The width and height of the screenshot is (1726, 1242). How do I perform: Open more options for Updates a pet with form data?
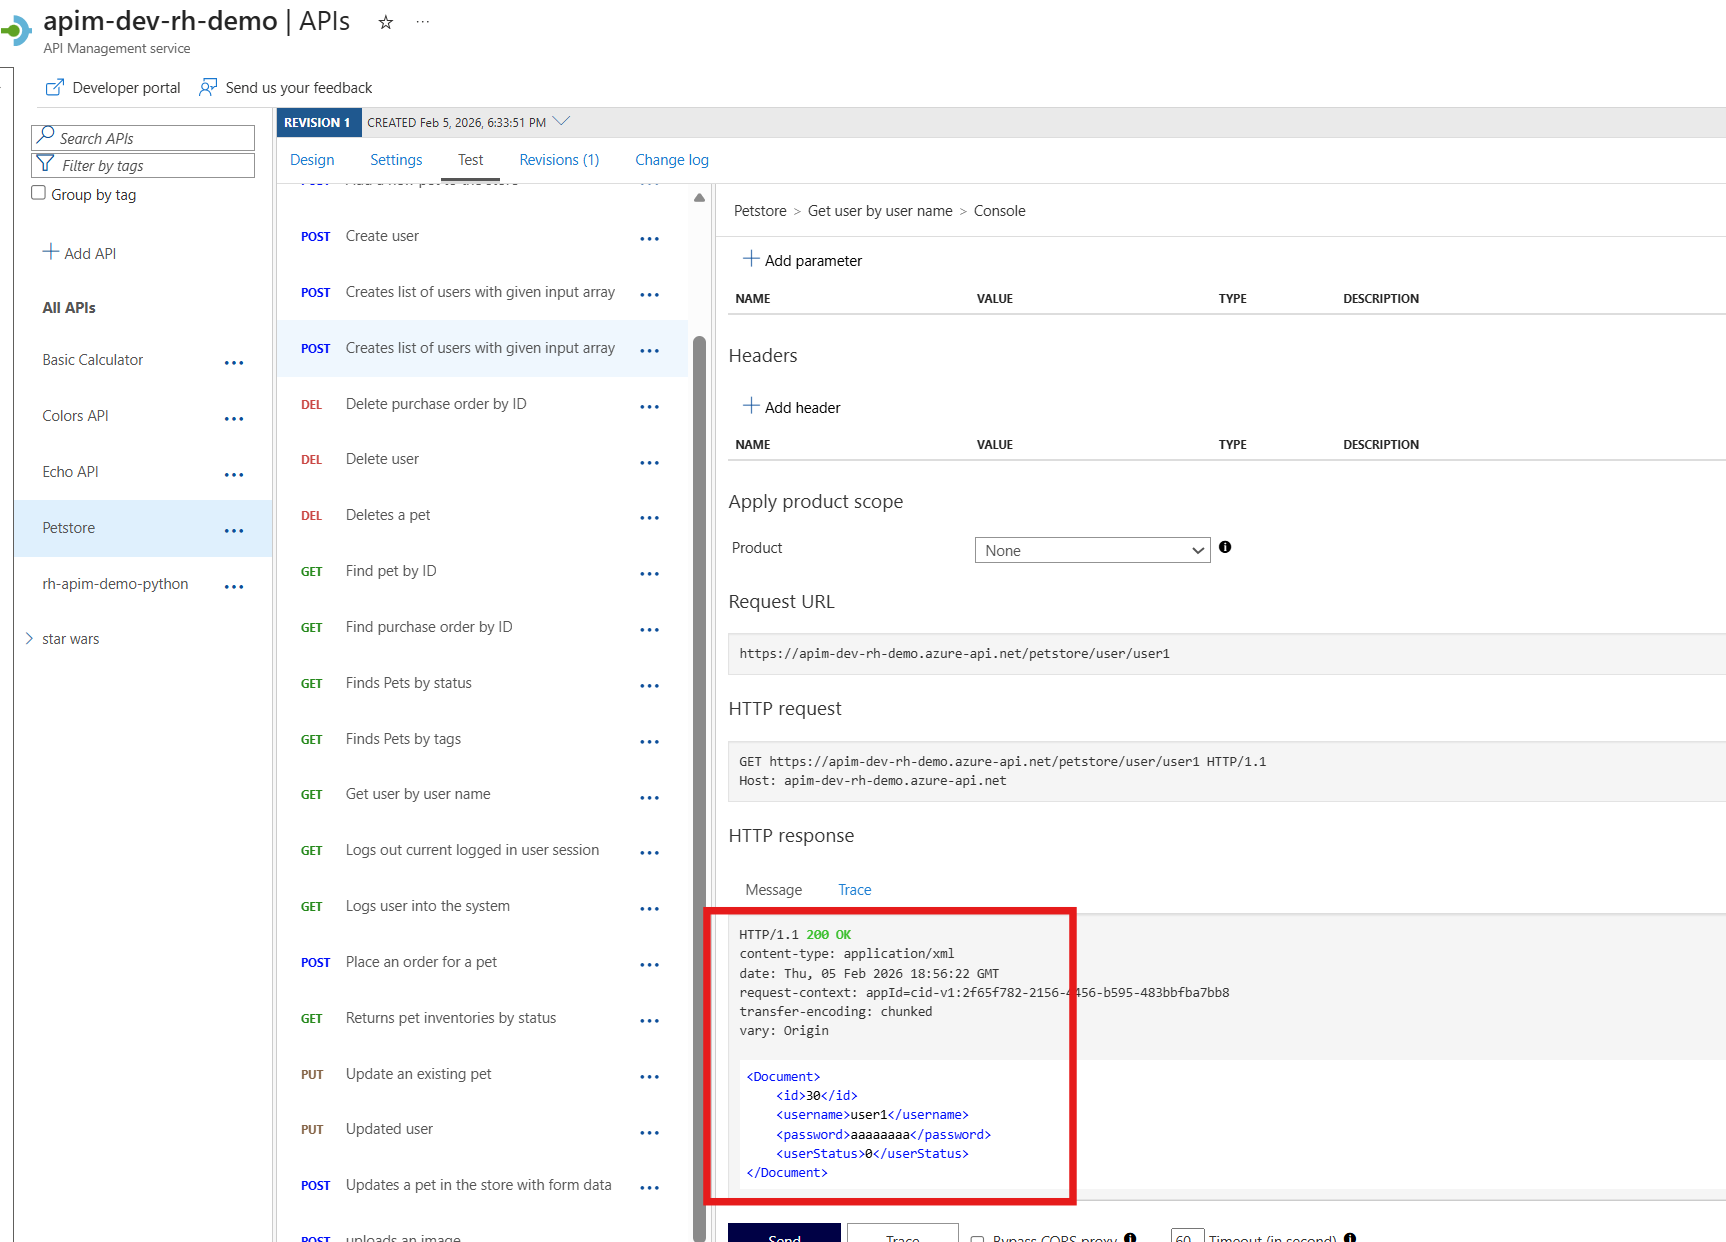click(x=650, y=1188)
